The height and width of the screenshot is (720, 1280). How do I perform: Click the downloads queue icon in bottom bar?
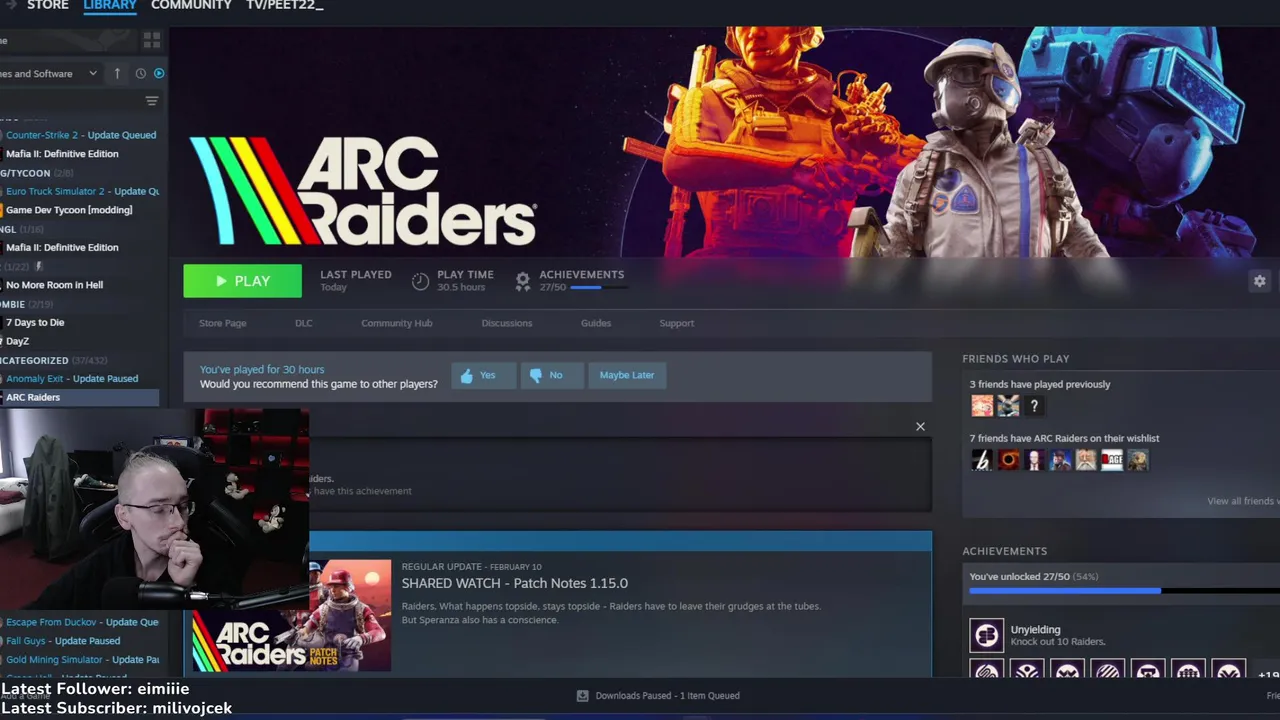click(582, 696)
